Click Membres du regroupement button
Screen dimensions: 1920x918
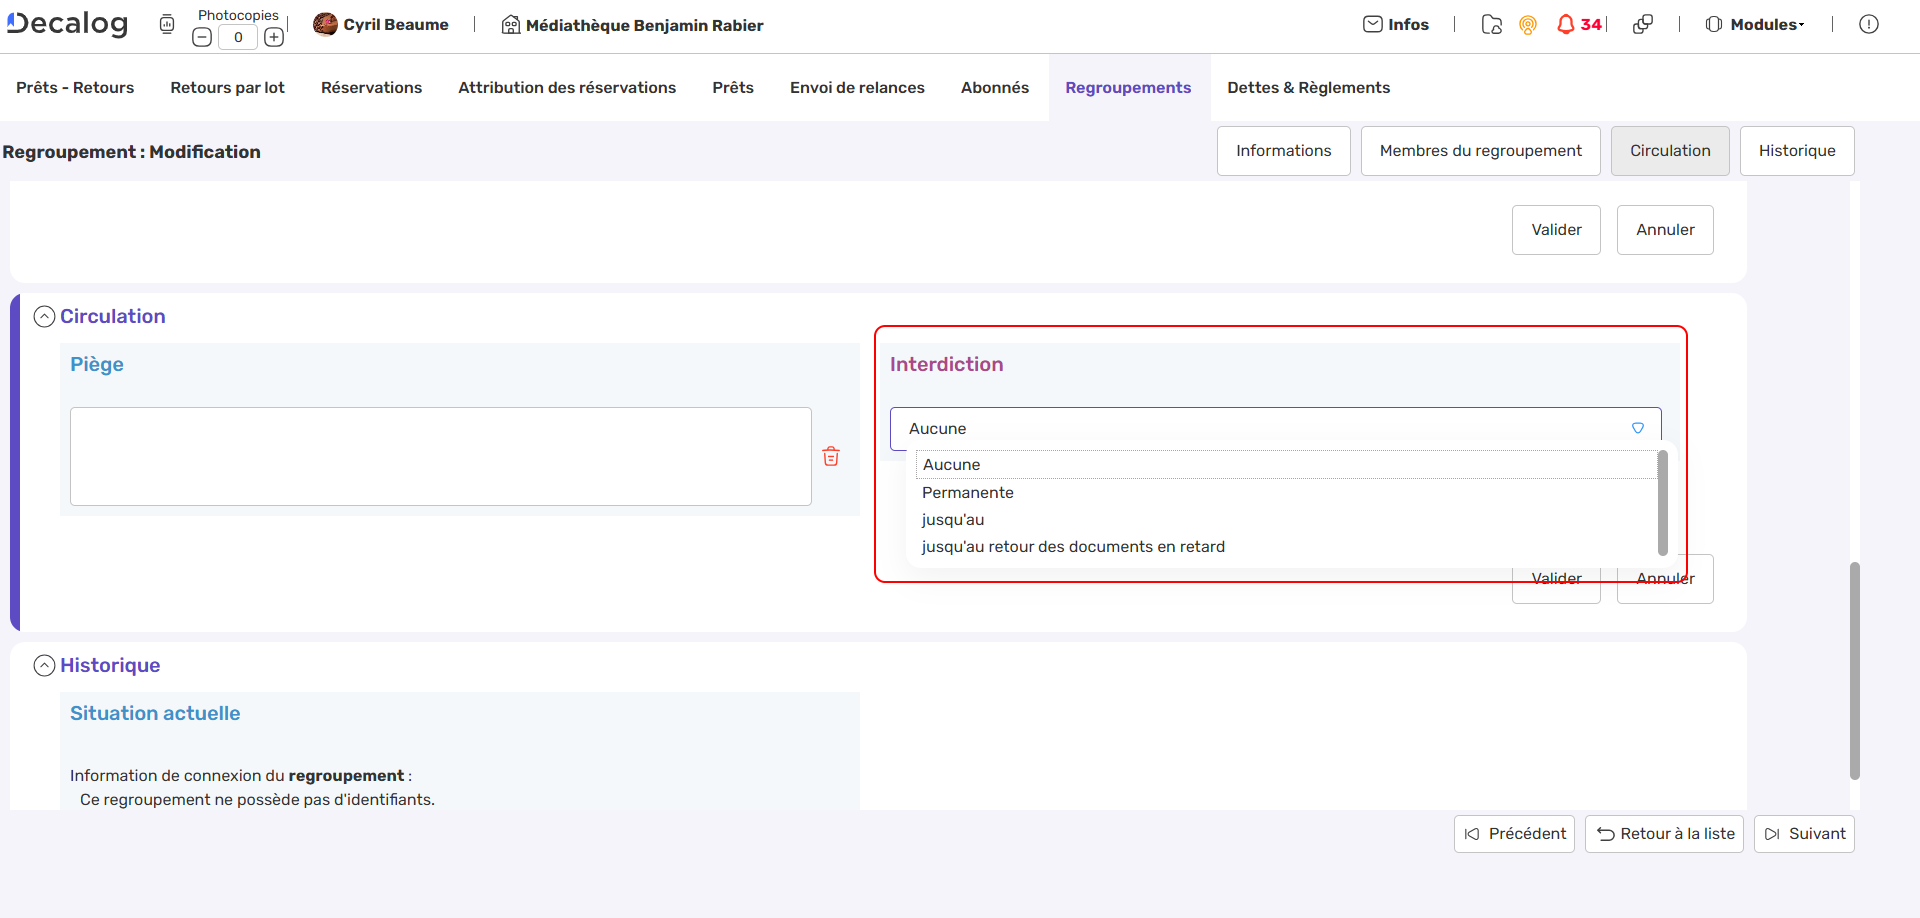[1480, 151]
